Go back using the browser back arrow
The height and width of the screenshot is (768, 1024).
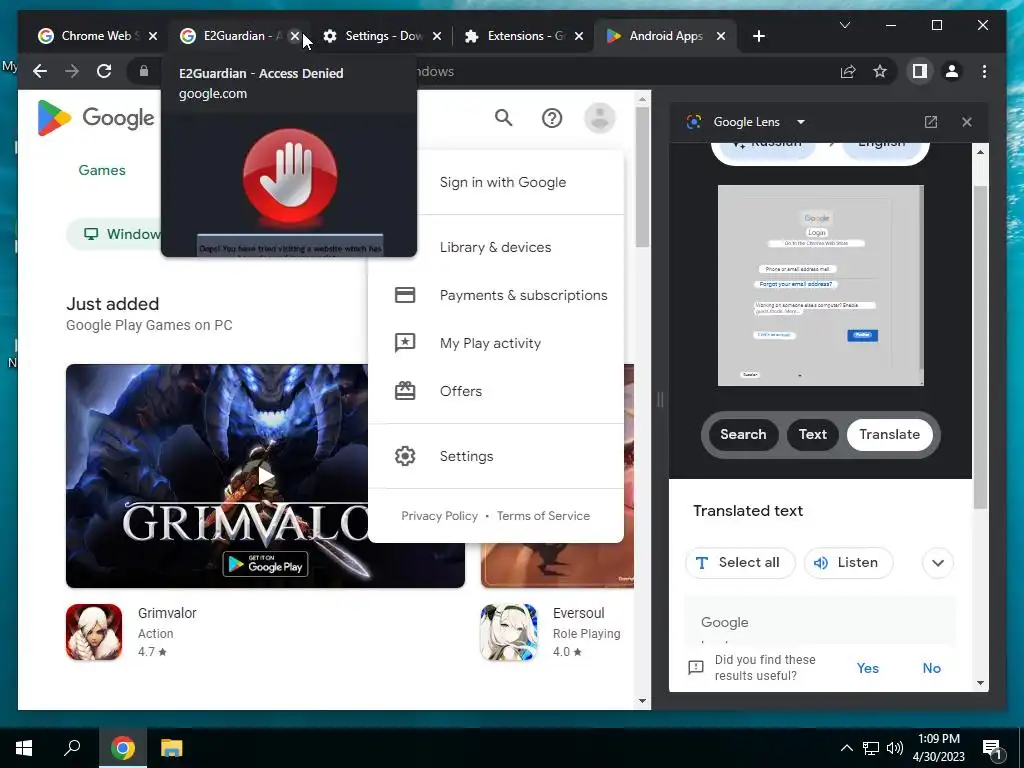pyautogui.click(x=40, y=71)
